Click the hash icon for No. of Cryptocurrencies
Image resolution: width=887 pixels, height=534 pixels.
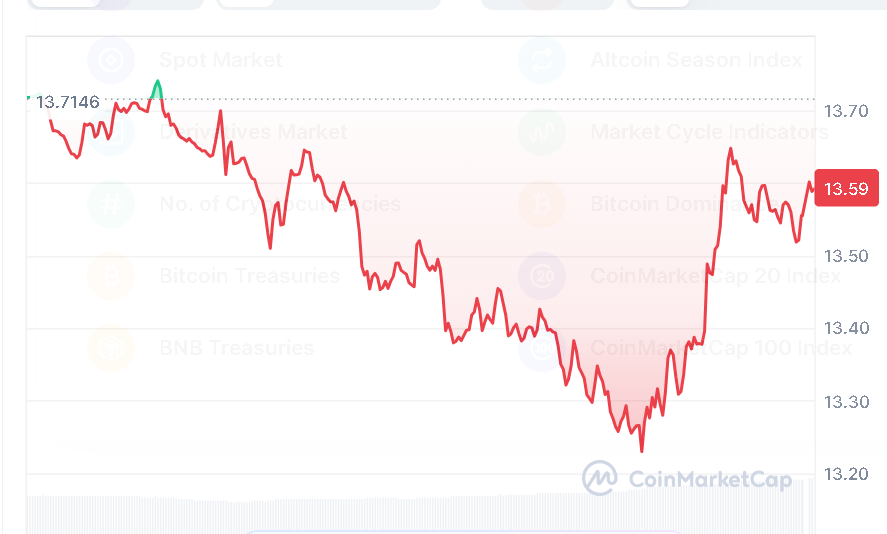point(111,205)
